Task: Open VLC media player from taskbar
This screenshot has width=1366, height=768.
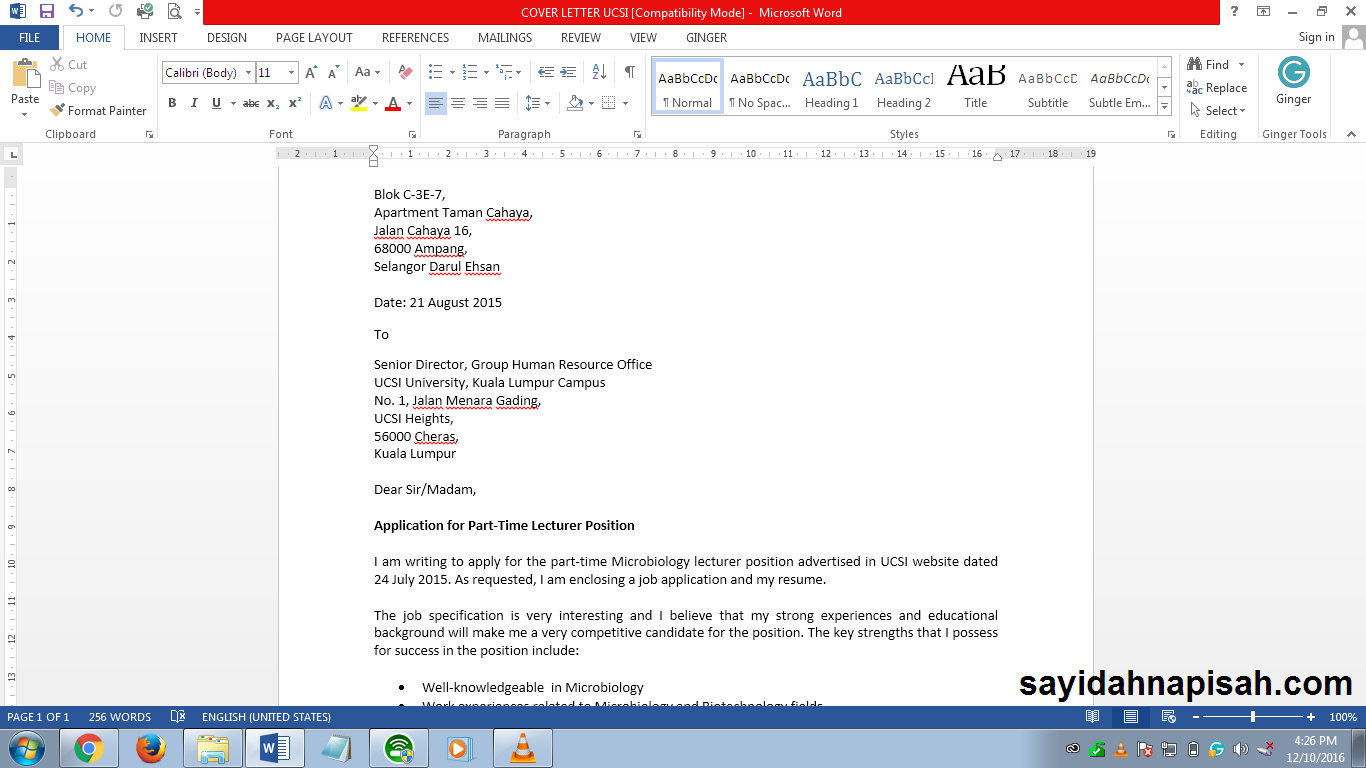Action: pyautogui.click(x=522, y=748)
